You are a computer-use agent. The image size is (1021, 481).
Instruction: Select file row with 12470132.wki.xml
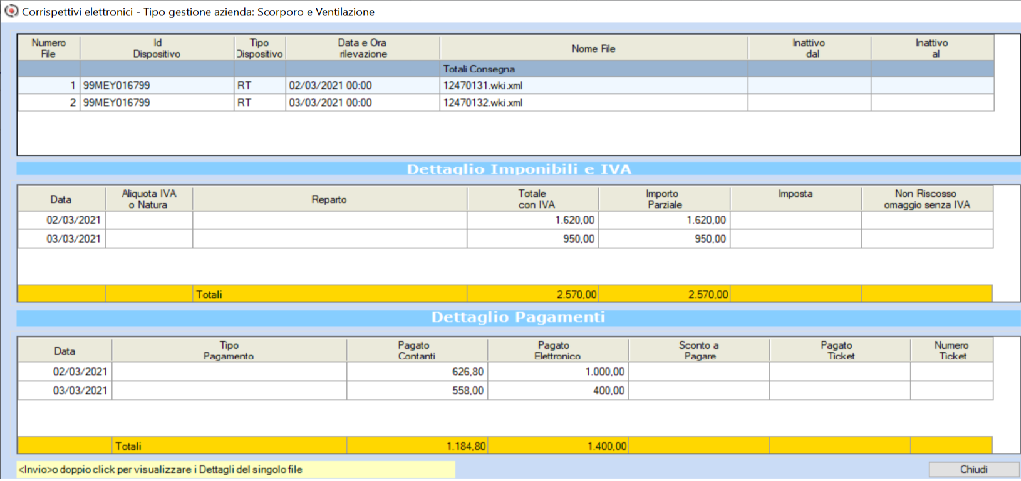tap(505, 102)
